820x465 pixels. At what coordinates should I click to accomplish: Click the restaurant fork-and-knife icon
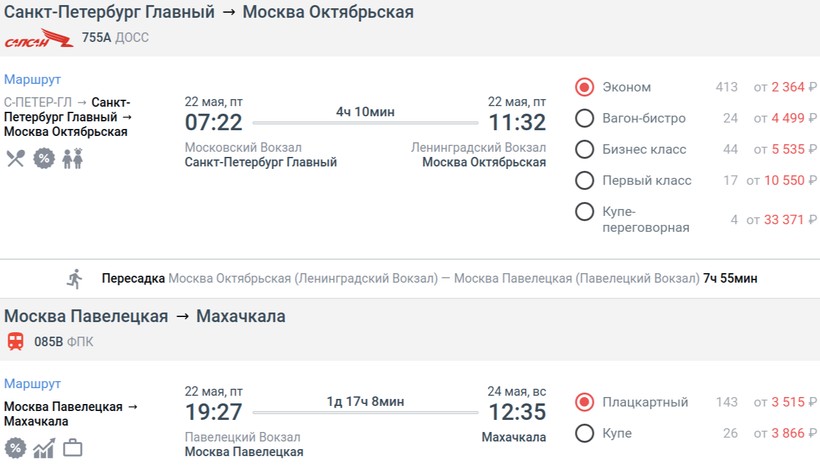click(x=15, y=158)
